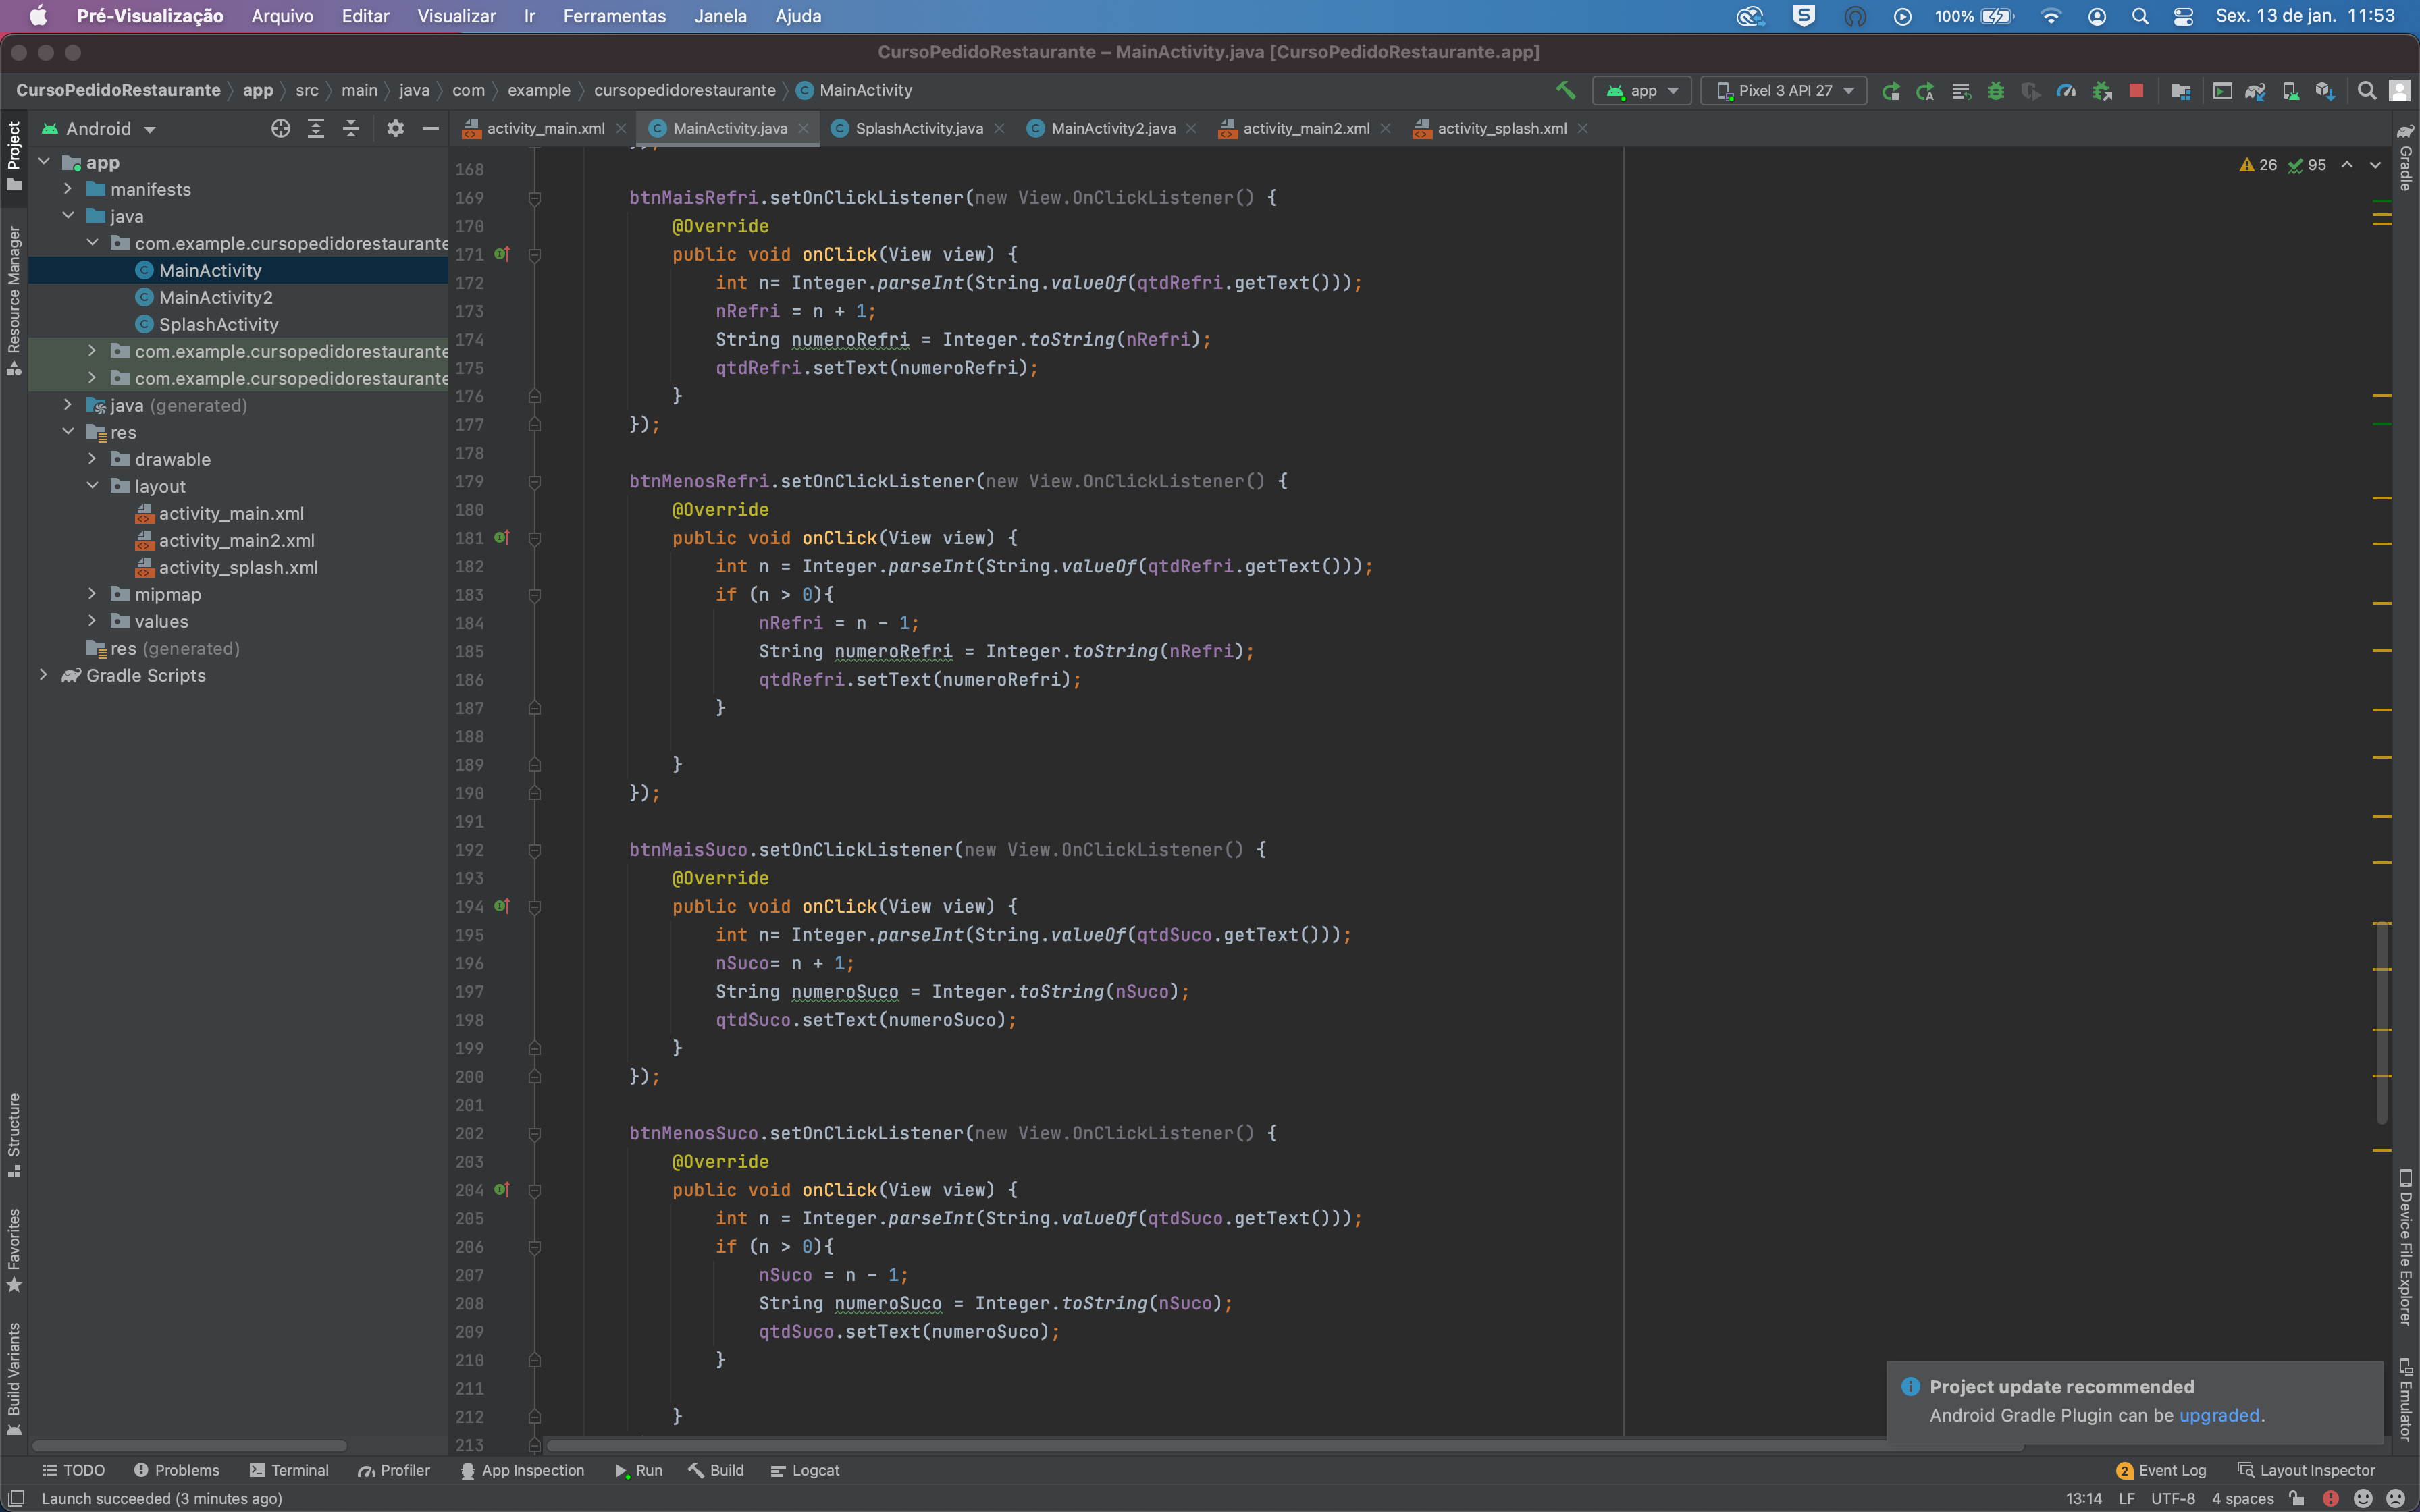Screen dimensions: 2420x1512
Task: Toggle the Resource Manager tool window
Action: pos(14,300)
